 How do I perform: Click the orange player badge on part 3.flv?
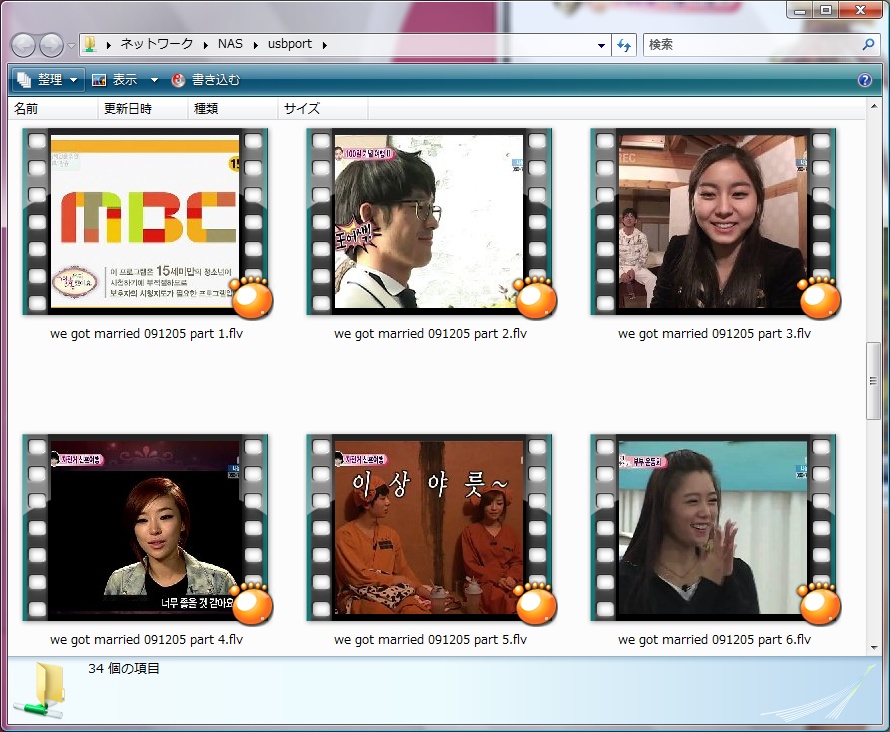[x=820, y=298]
